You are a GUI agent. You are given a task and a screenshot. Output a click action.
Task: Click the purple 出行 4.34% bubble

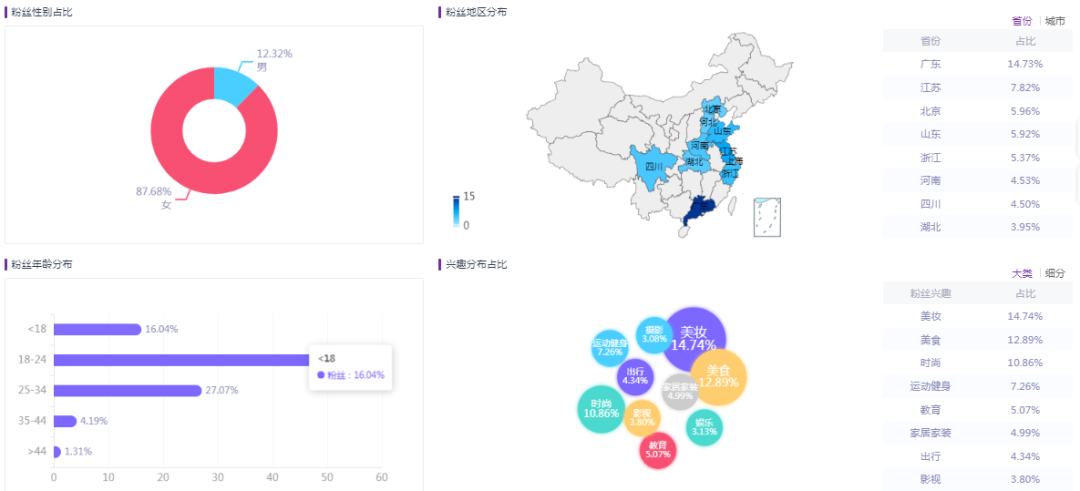click(634, 377)
